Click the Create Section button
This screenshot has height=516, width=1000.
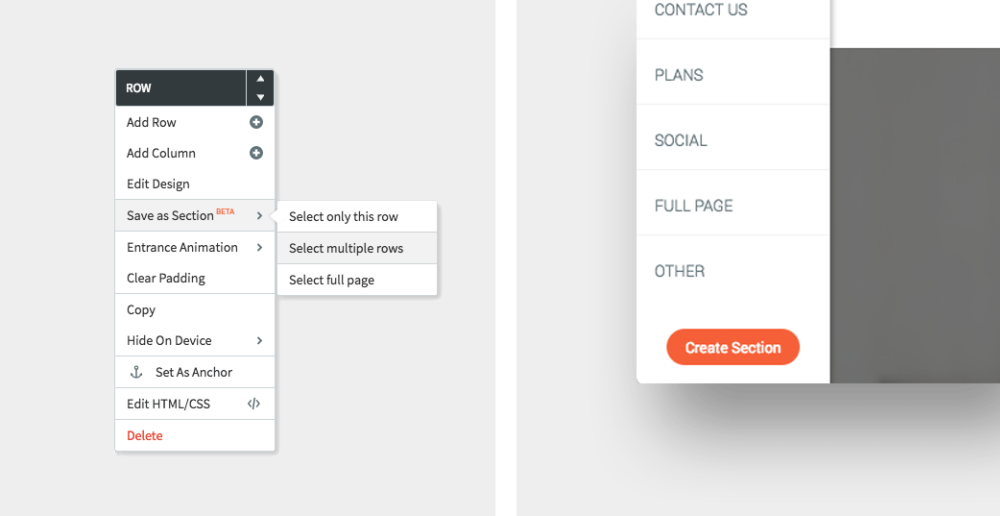point(733,348)
